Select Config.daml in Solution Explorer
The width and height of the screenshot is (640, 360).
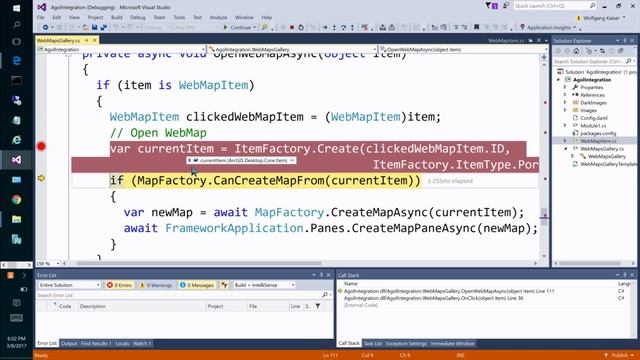point(594,118)
